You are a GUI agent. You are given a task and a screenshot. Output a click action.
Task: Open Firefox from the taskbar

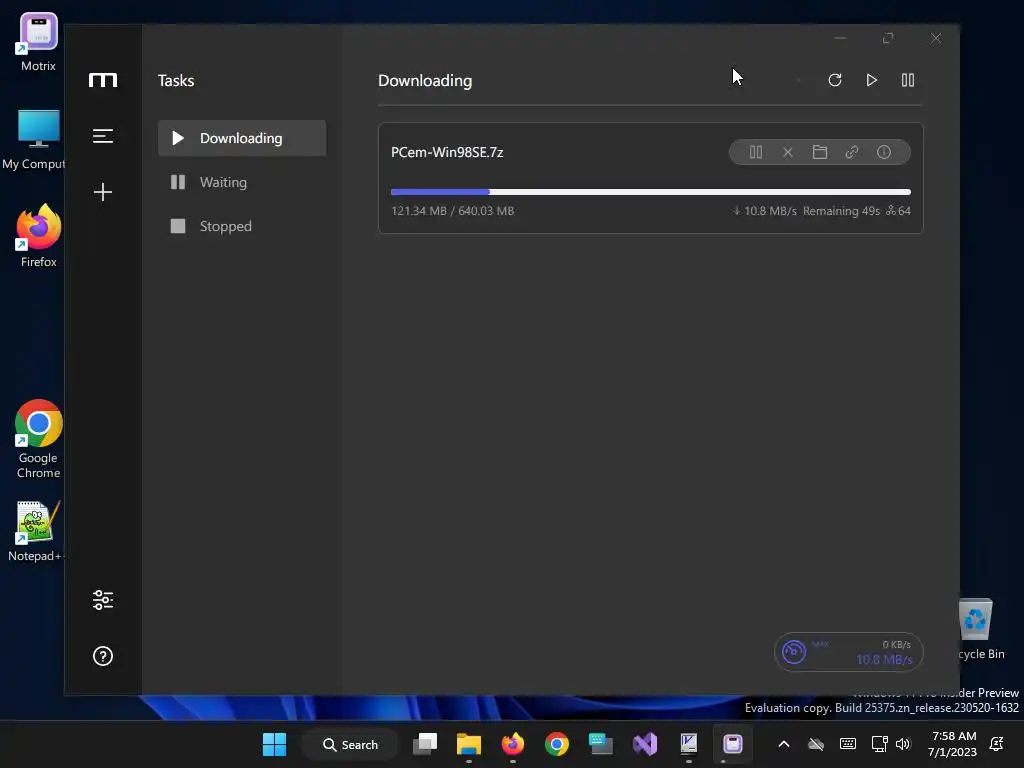click(513, 744)
